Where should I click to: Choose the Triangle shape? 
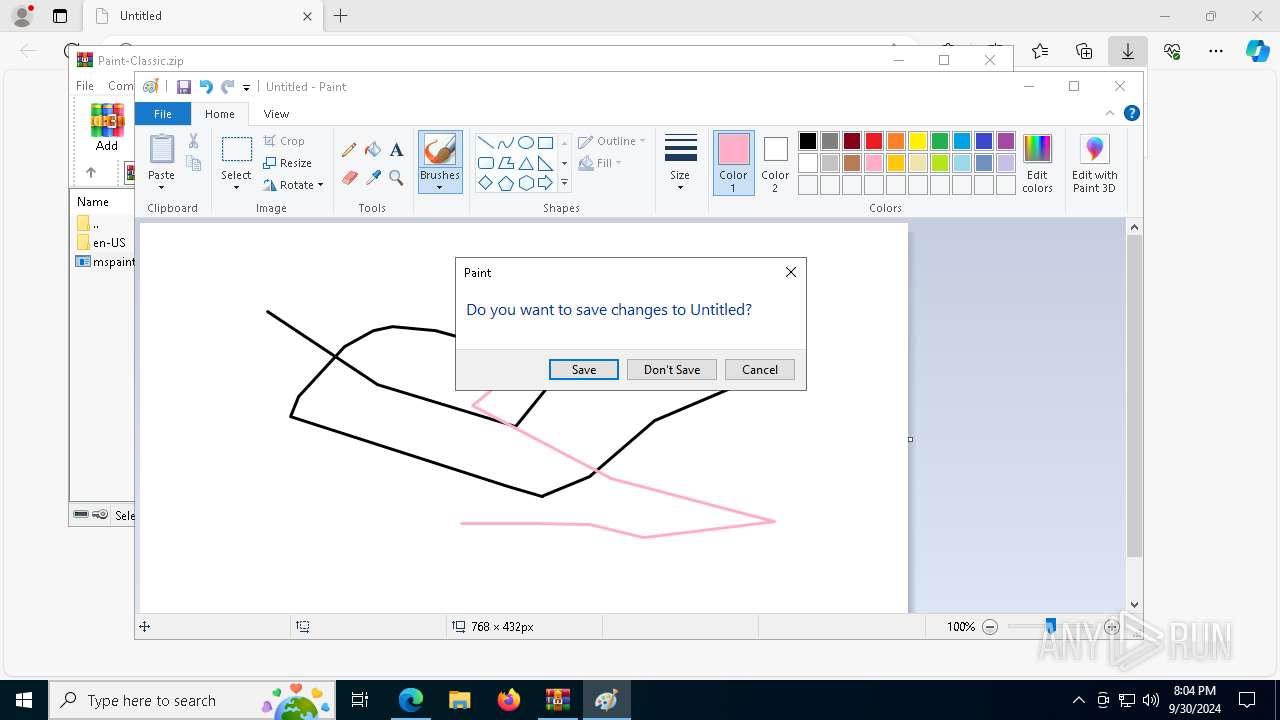pos(525,163)
